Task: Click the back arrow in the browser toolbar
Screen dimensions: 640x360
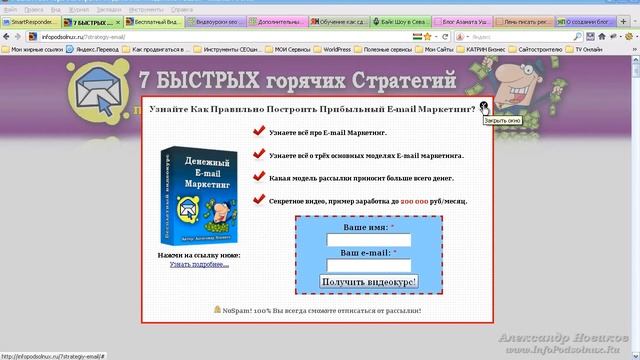Action: coord(6,37)
